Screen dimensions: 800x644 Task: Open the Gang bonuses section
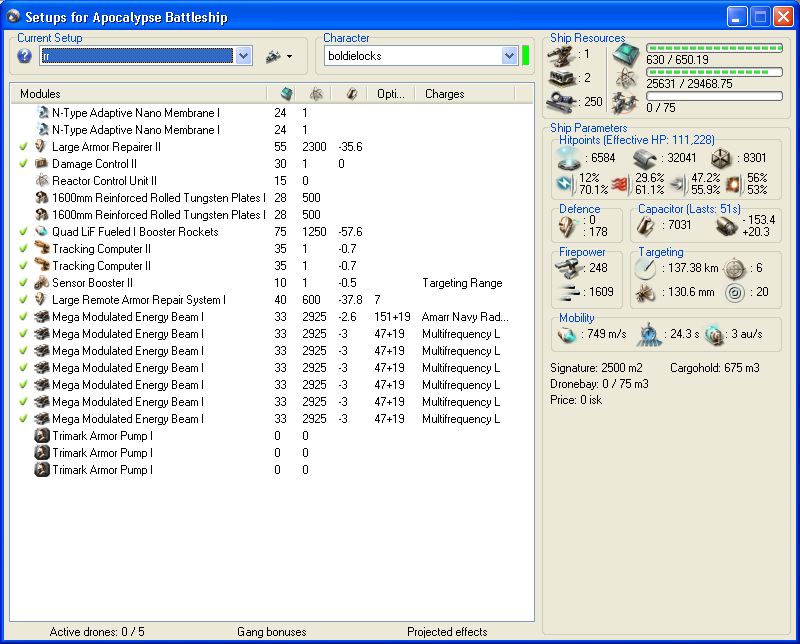click(x=271, y=632)
